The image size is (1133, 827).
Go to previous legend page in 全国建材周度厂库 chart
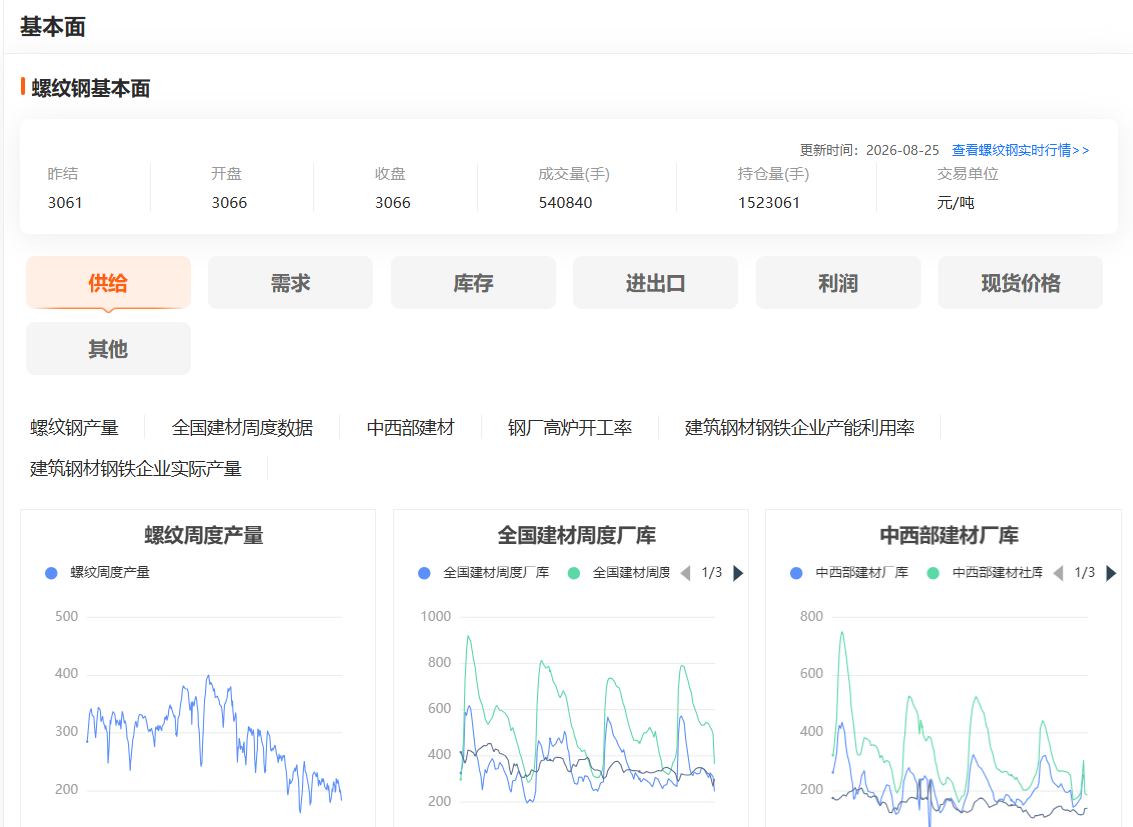coord(686,573)
